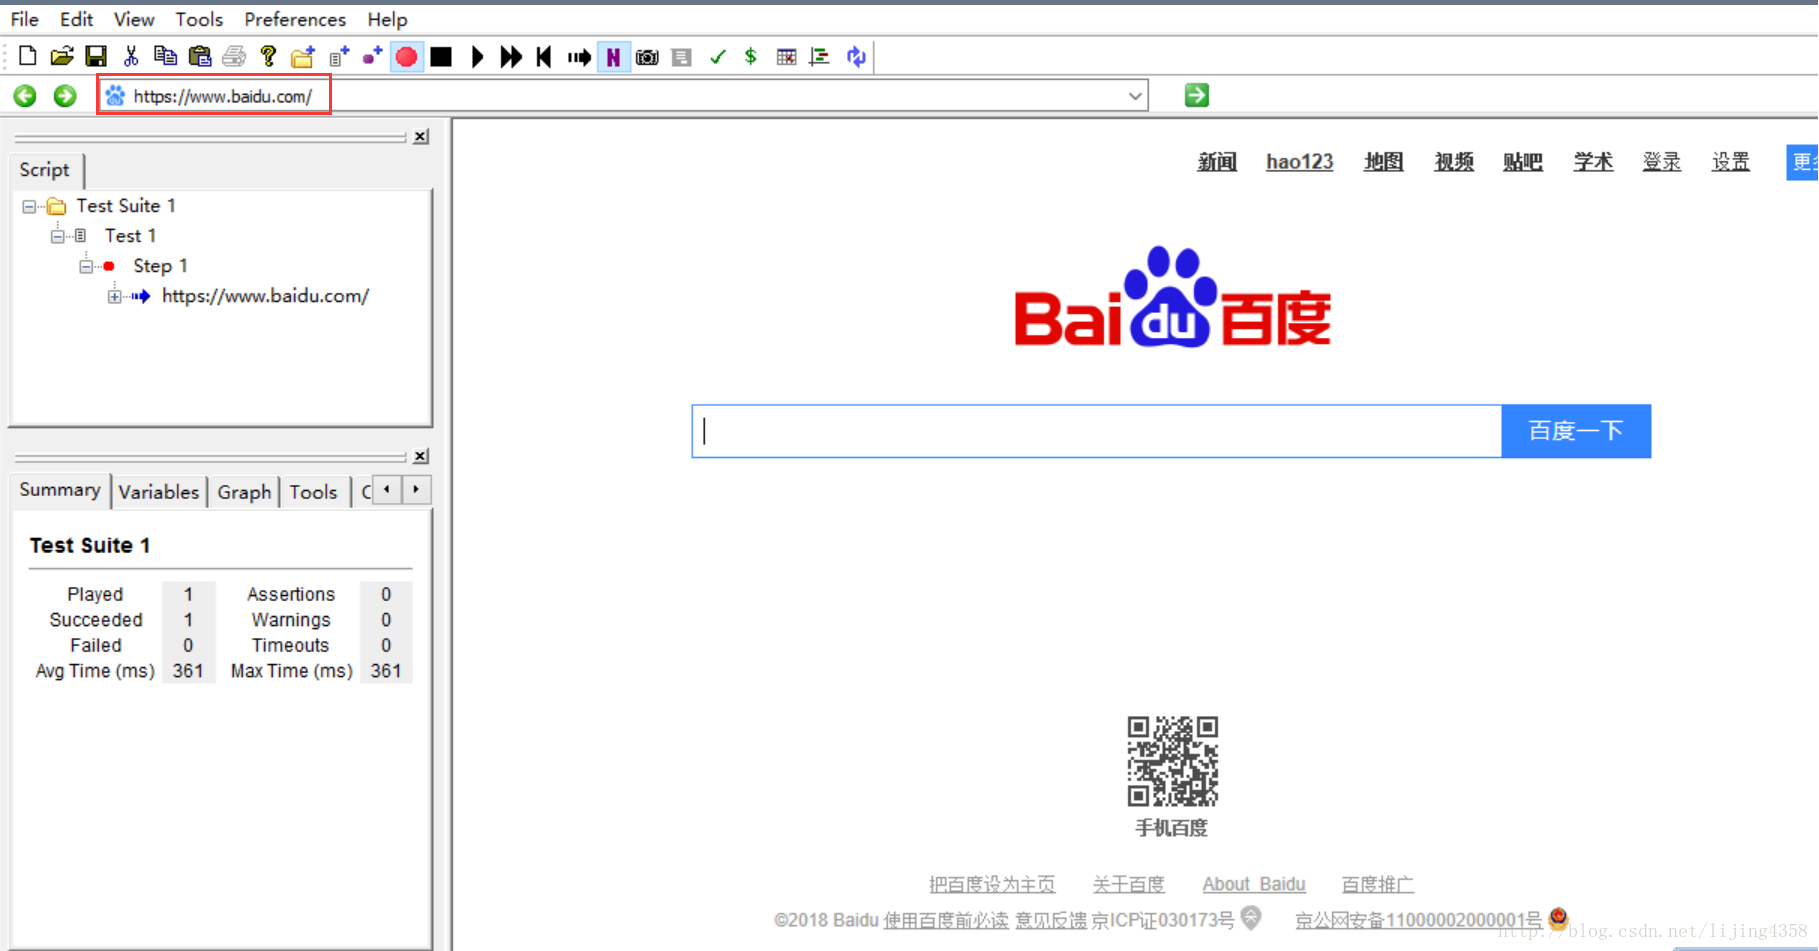The image size is (1819, 951).
Task: Collapse the Test 1 tree node
Action: tap(58, 236)
